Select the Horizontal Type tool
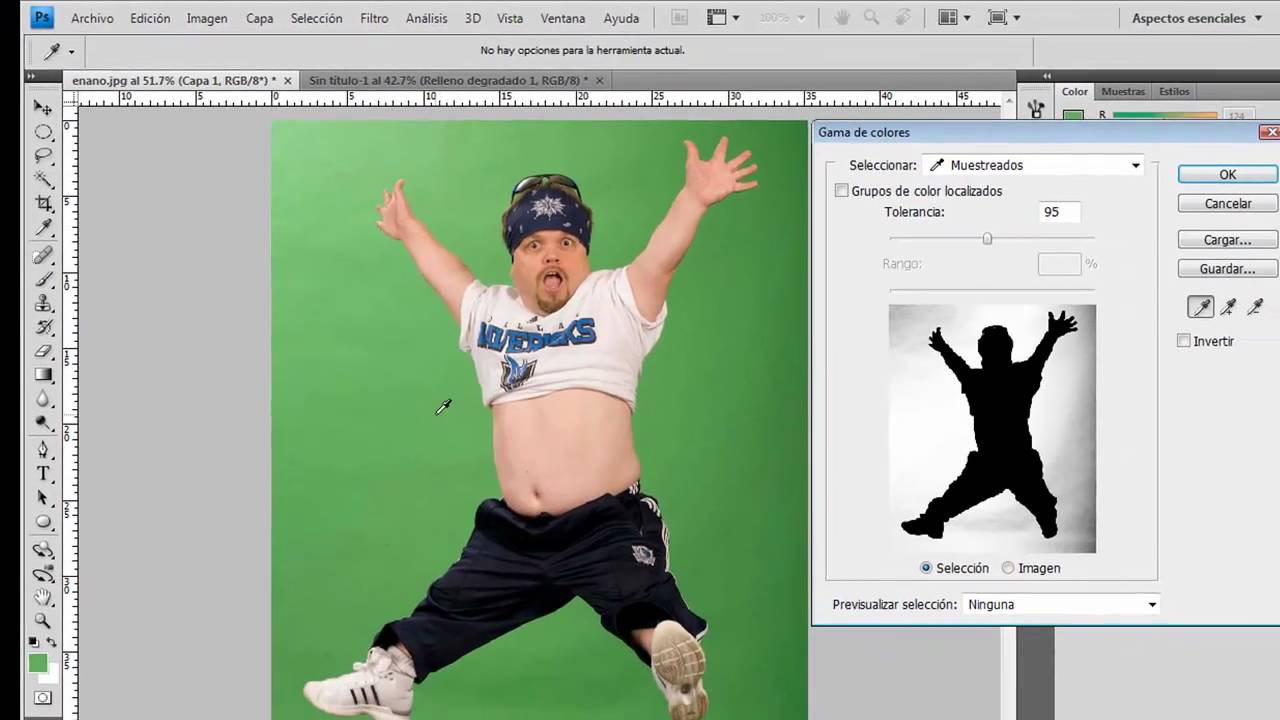 [x=43, y=473]
